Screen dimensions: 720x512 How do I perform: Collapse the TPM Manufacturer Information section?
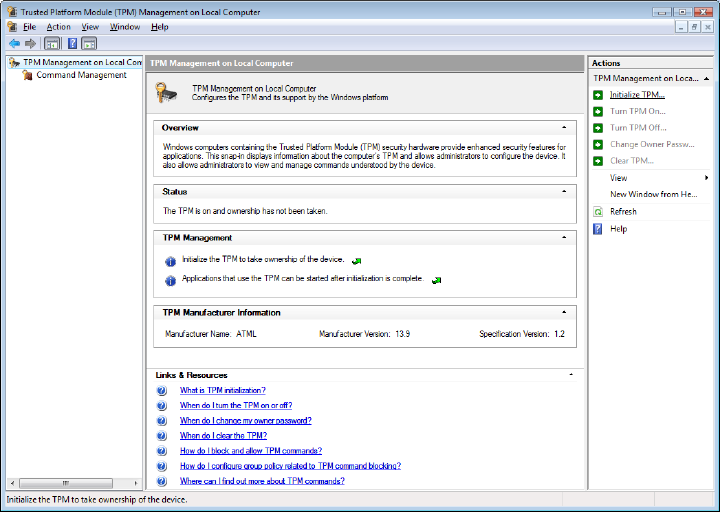(x=564, y=312)
